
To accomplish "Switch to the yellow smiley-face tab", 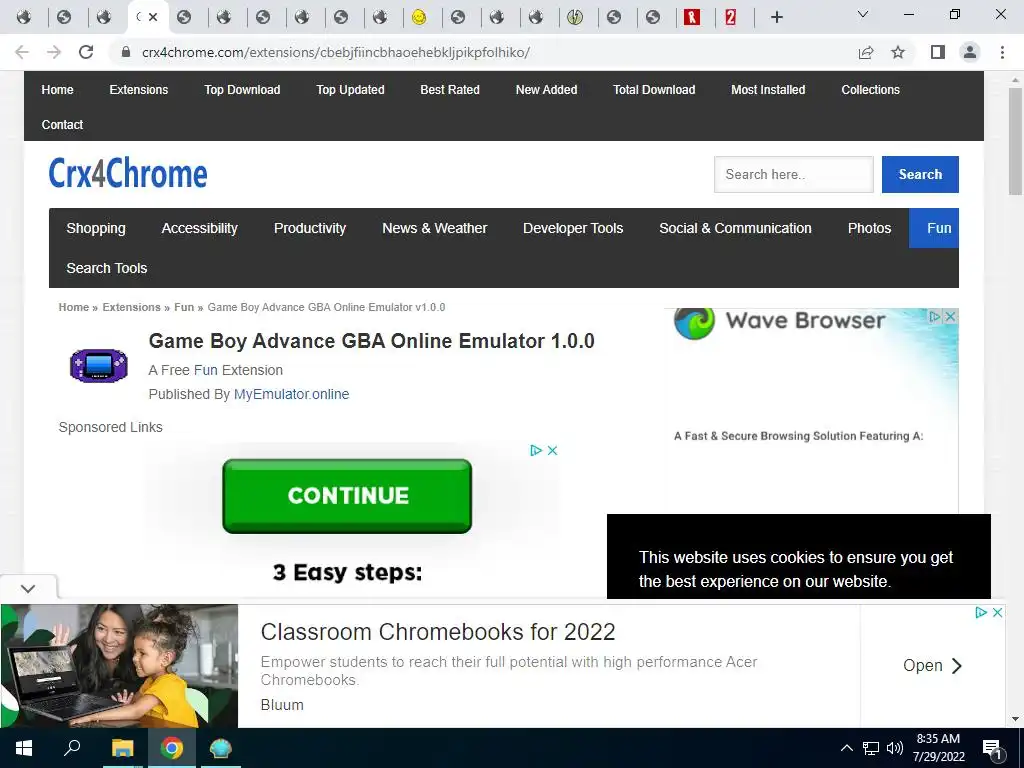I will 419,17.
